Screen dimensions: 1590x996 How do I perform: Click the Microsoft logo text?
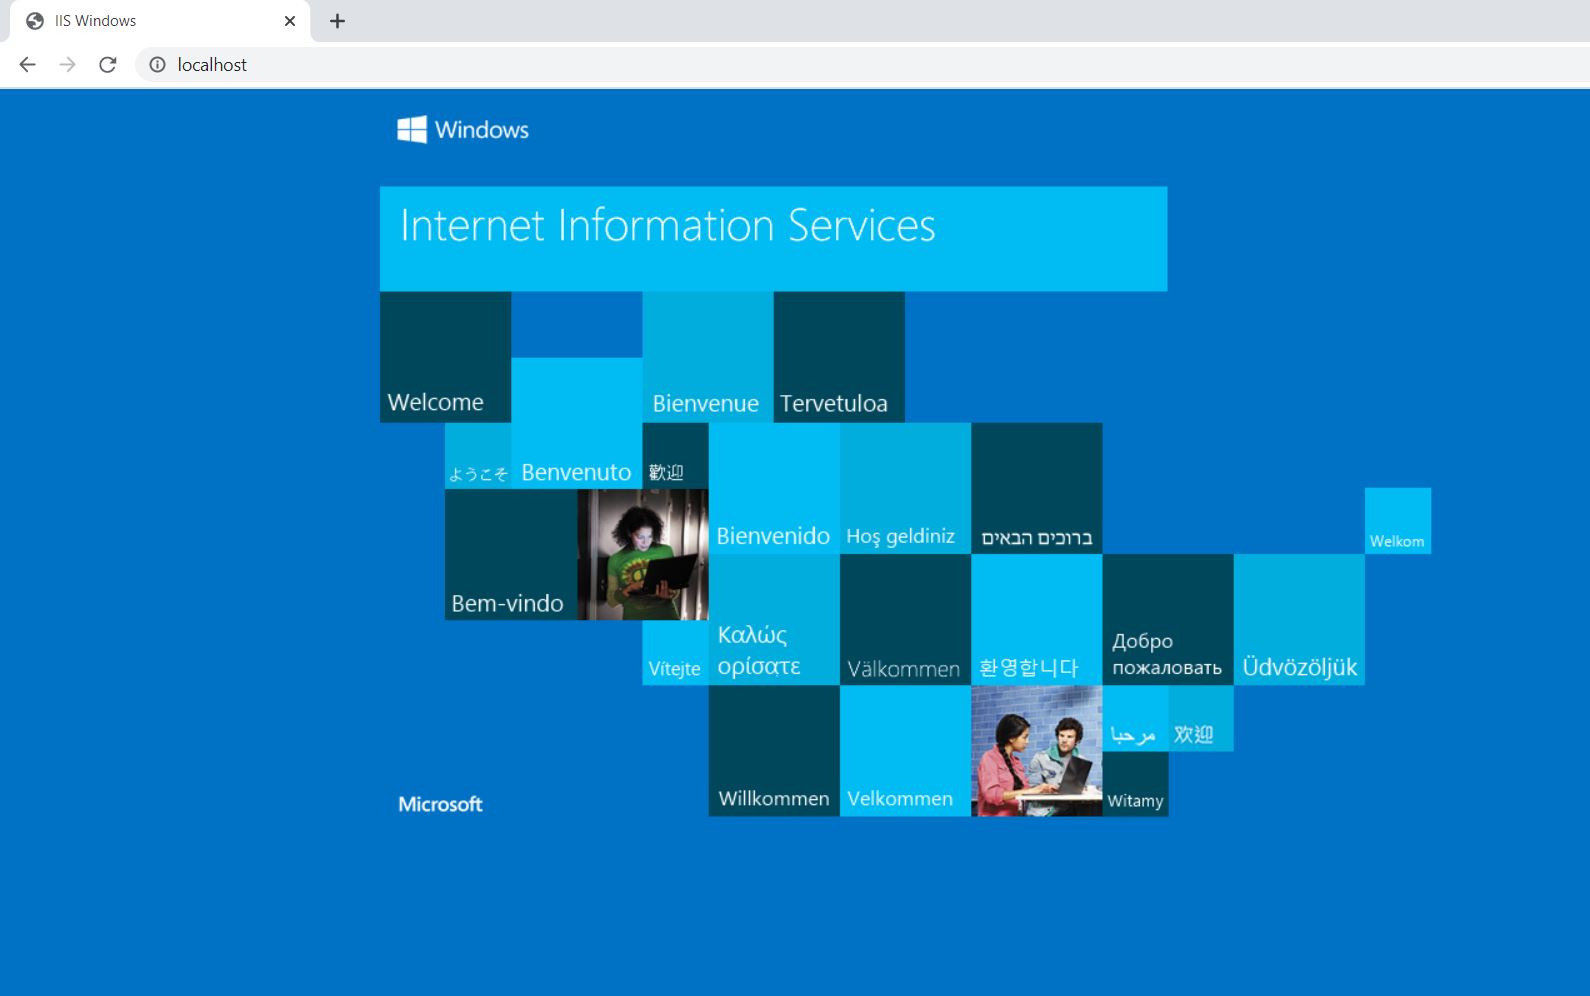pyautogui.click(x=440, y=804)
